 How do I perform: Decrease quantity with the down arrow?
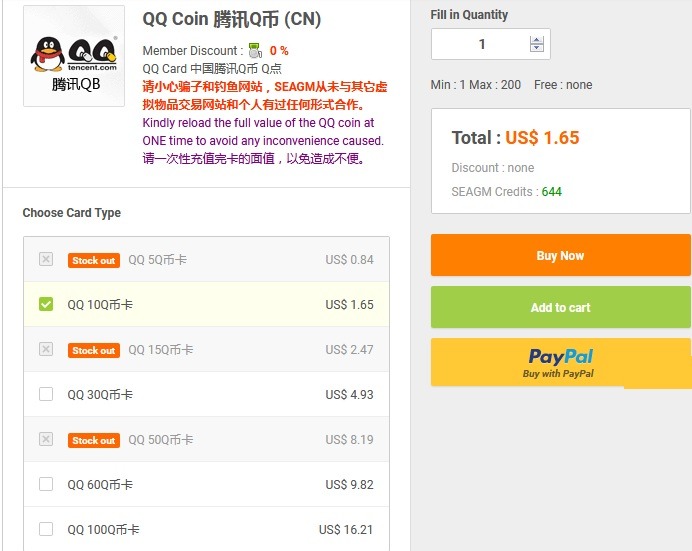coord(537,48)
